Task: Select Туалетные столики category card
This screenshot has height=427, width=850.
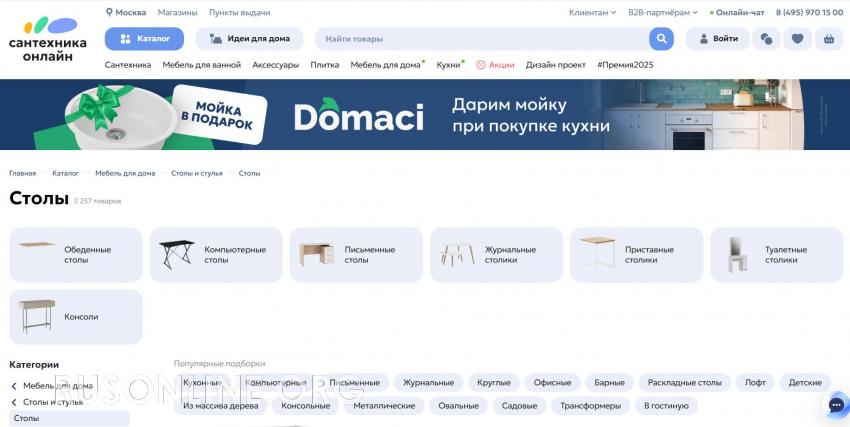Action: [x=777, y=255]
